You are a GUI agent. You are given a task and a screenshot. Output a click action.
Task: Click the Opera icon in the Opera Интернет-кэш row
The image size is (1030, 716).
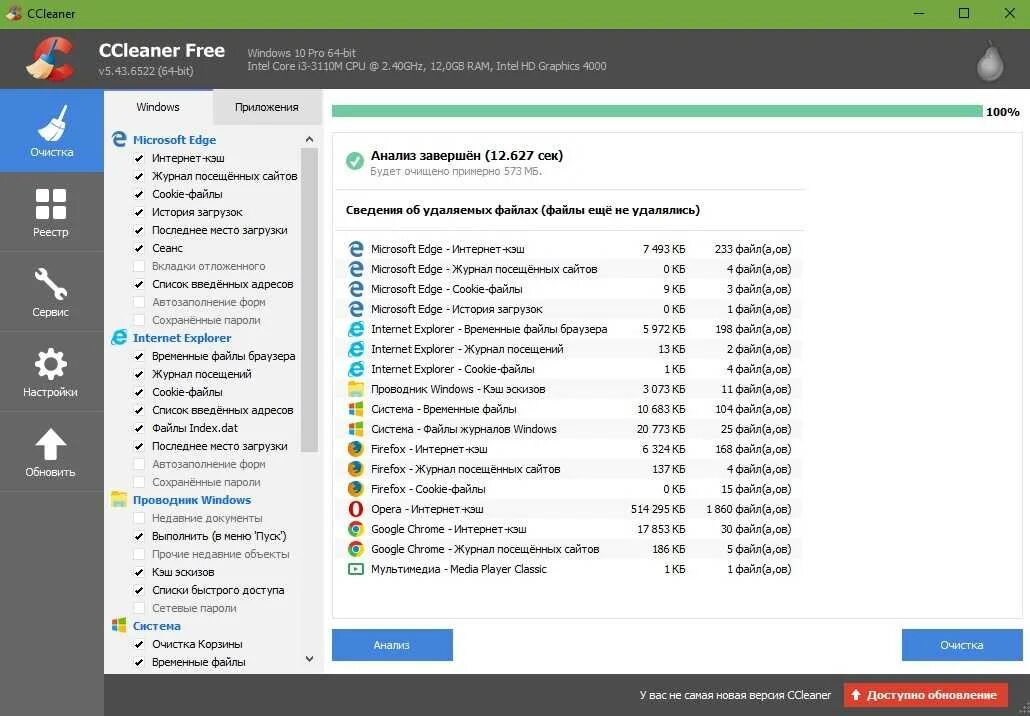pyautogui.click(x=355, y=509)
